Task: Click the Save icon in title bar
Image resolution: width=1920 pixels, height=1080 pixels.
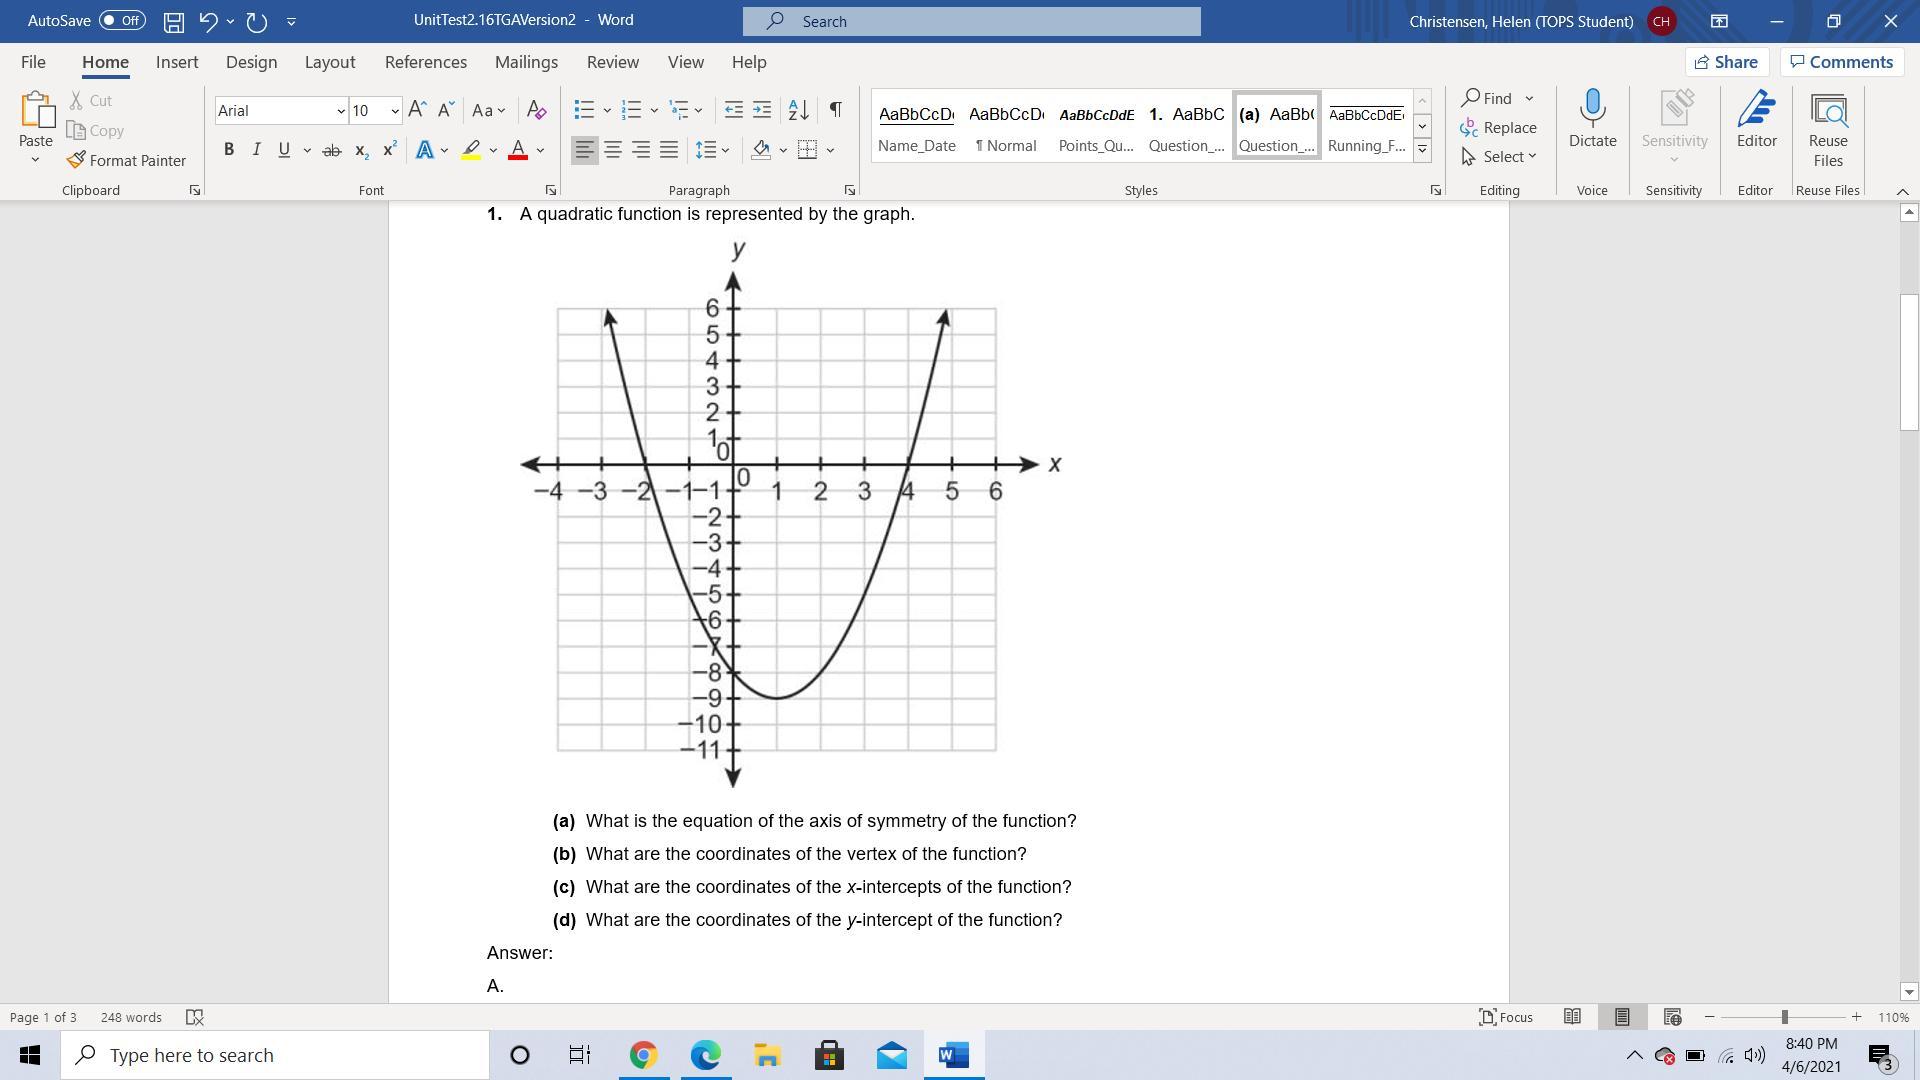Action: coord(173,21)
